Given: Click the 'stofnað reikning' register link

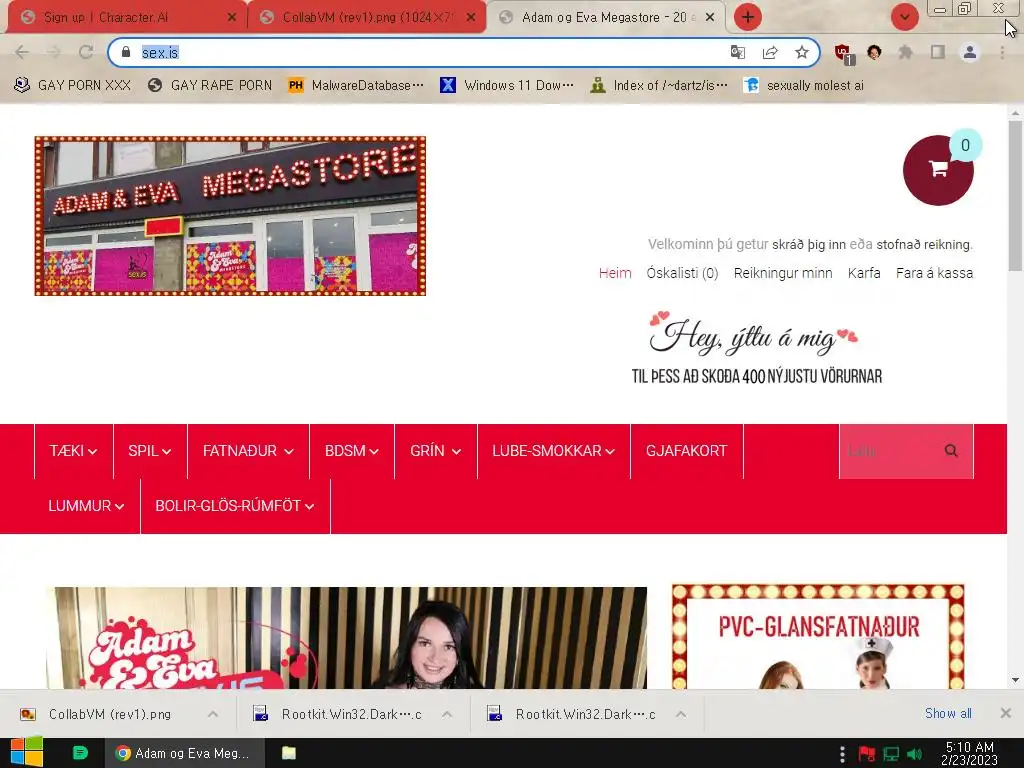Looking at the screenshot, I should click(923, 244).
